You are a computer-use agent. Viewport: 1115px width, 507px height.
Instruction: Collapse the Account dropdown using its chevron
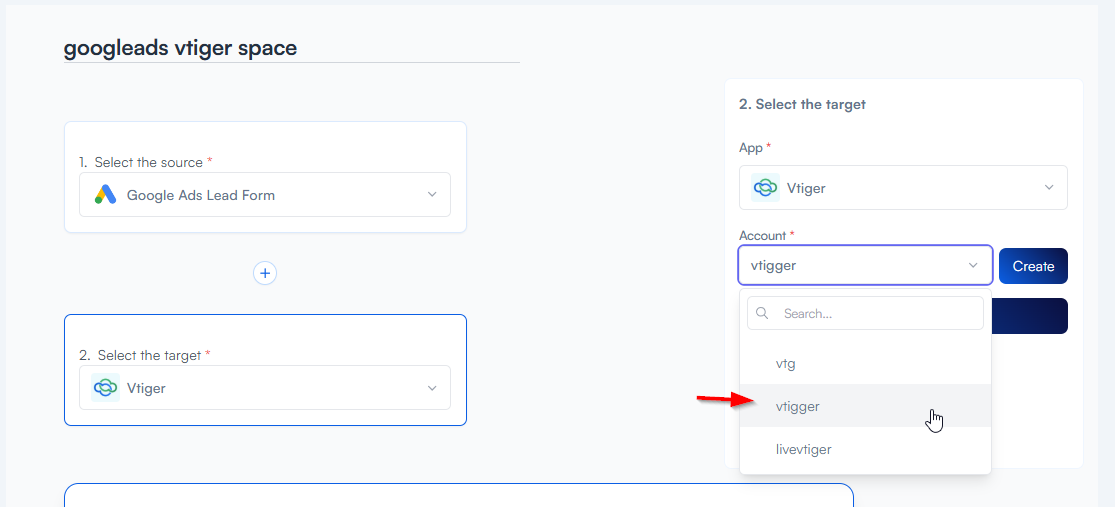973,266
